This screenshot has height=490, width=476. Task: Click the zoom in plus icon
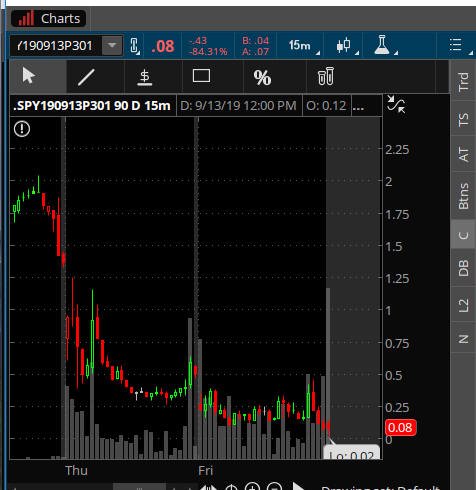(252, 487)
